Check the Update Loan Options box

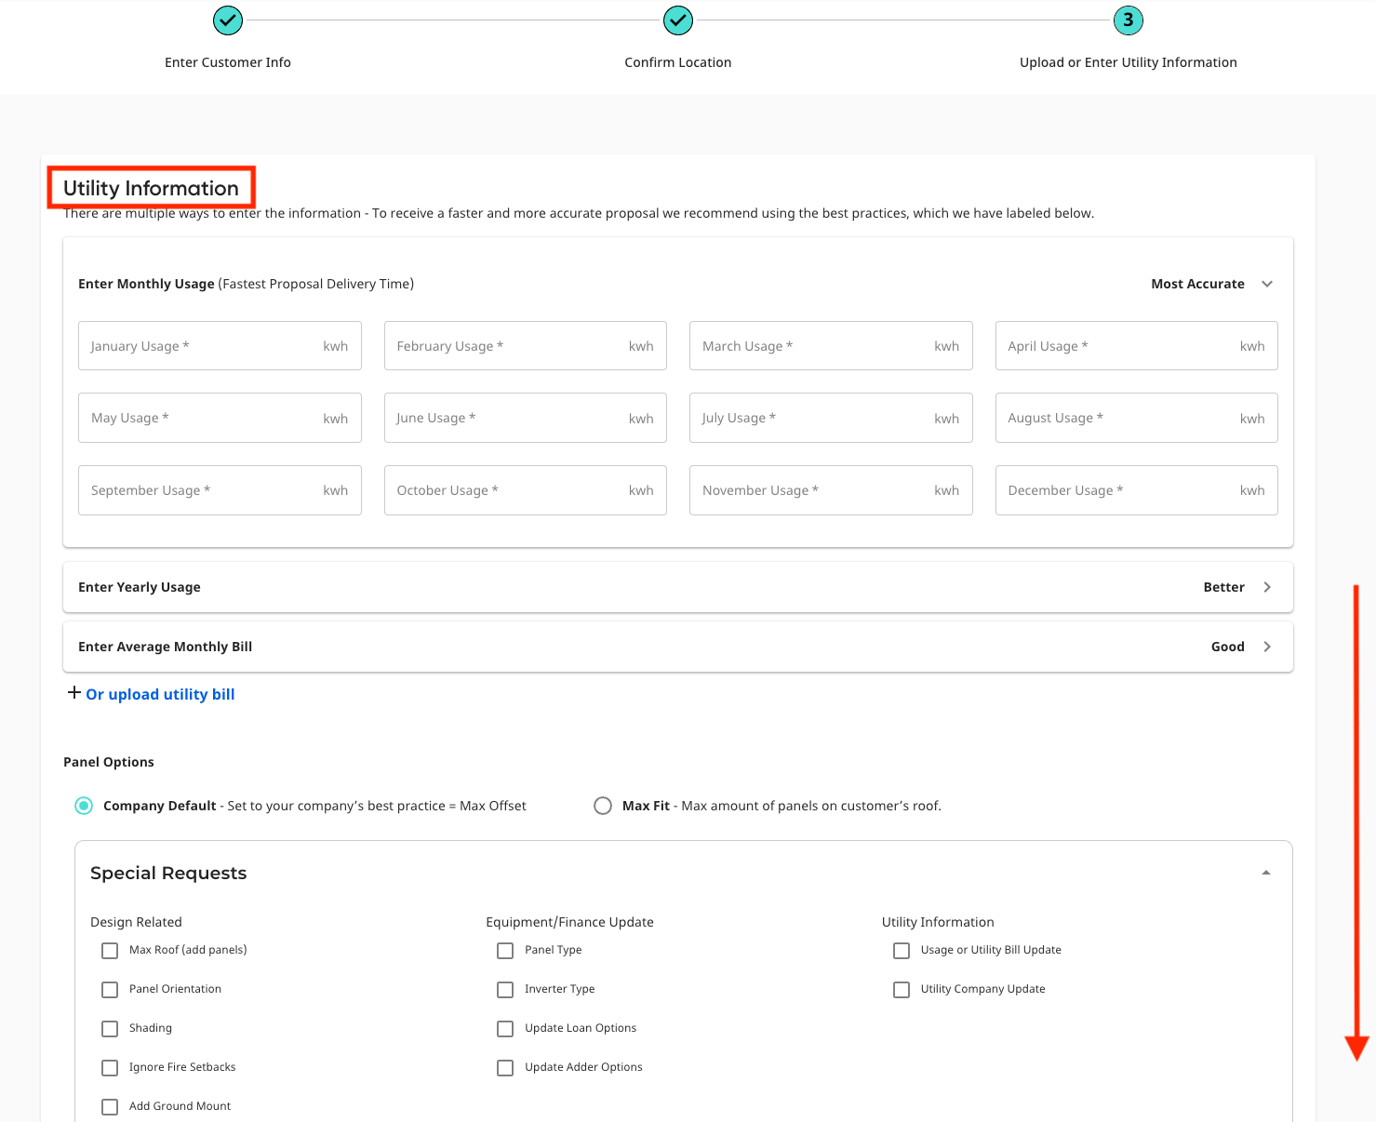pyautogui.click(x=505, y=1028)
